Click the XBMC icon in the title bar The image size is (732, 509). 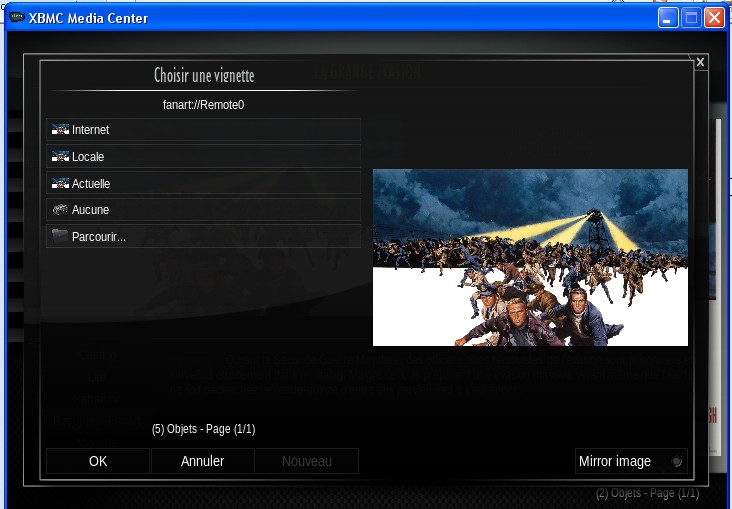17,17
